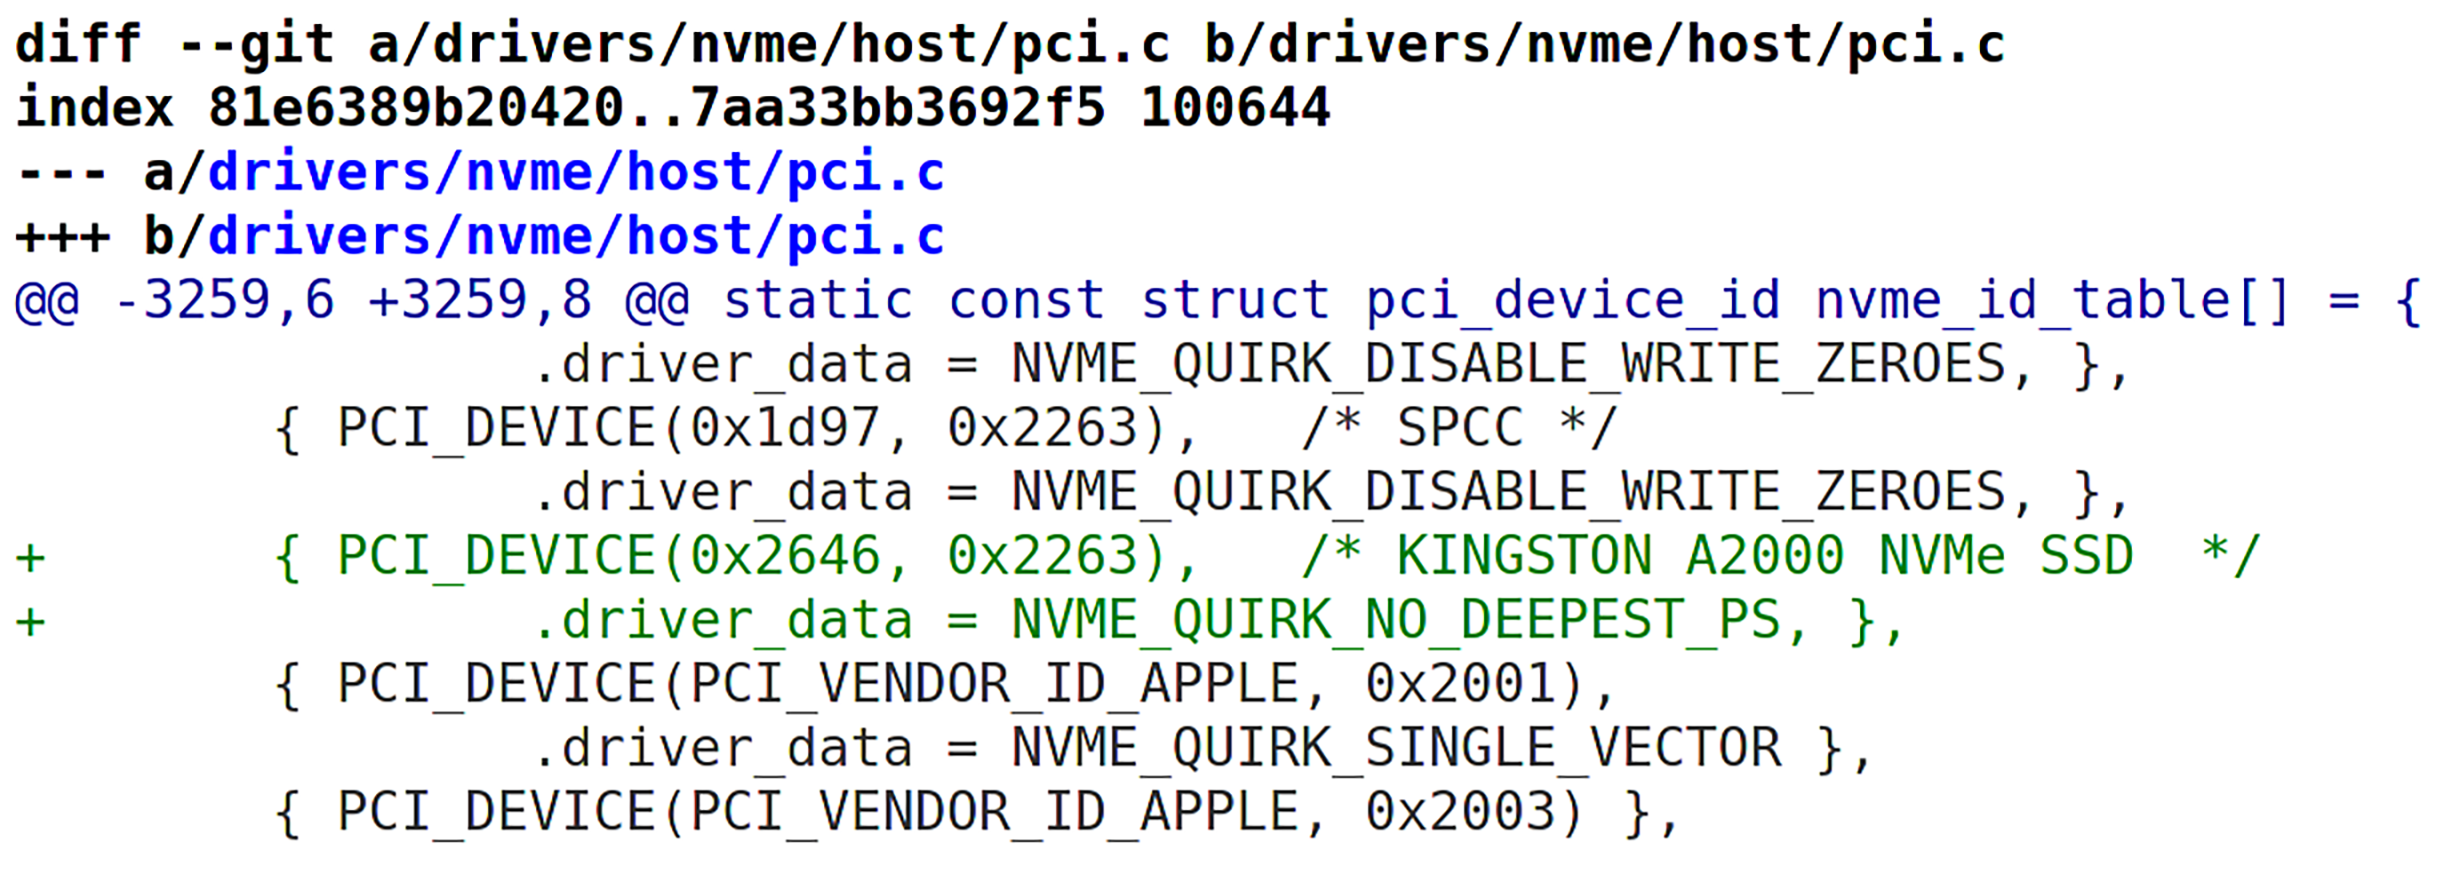The image size is (2452, 882).
Task: Open the a/drivers/nvme/host/pci.c file link
Action: 575,173
